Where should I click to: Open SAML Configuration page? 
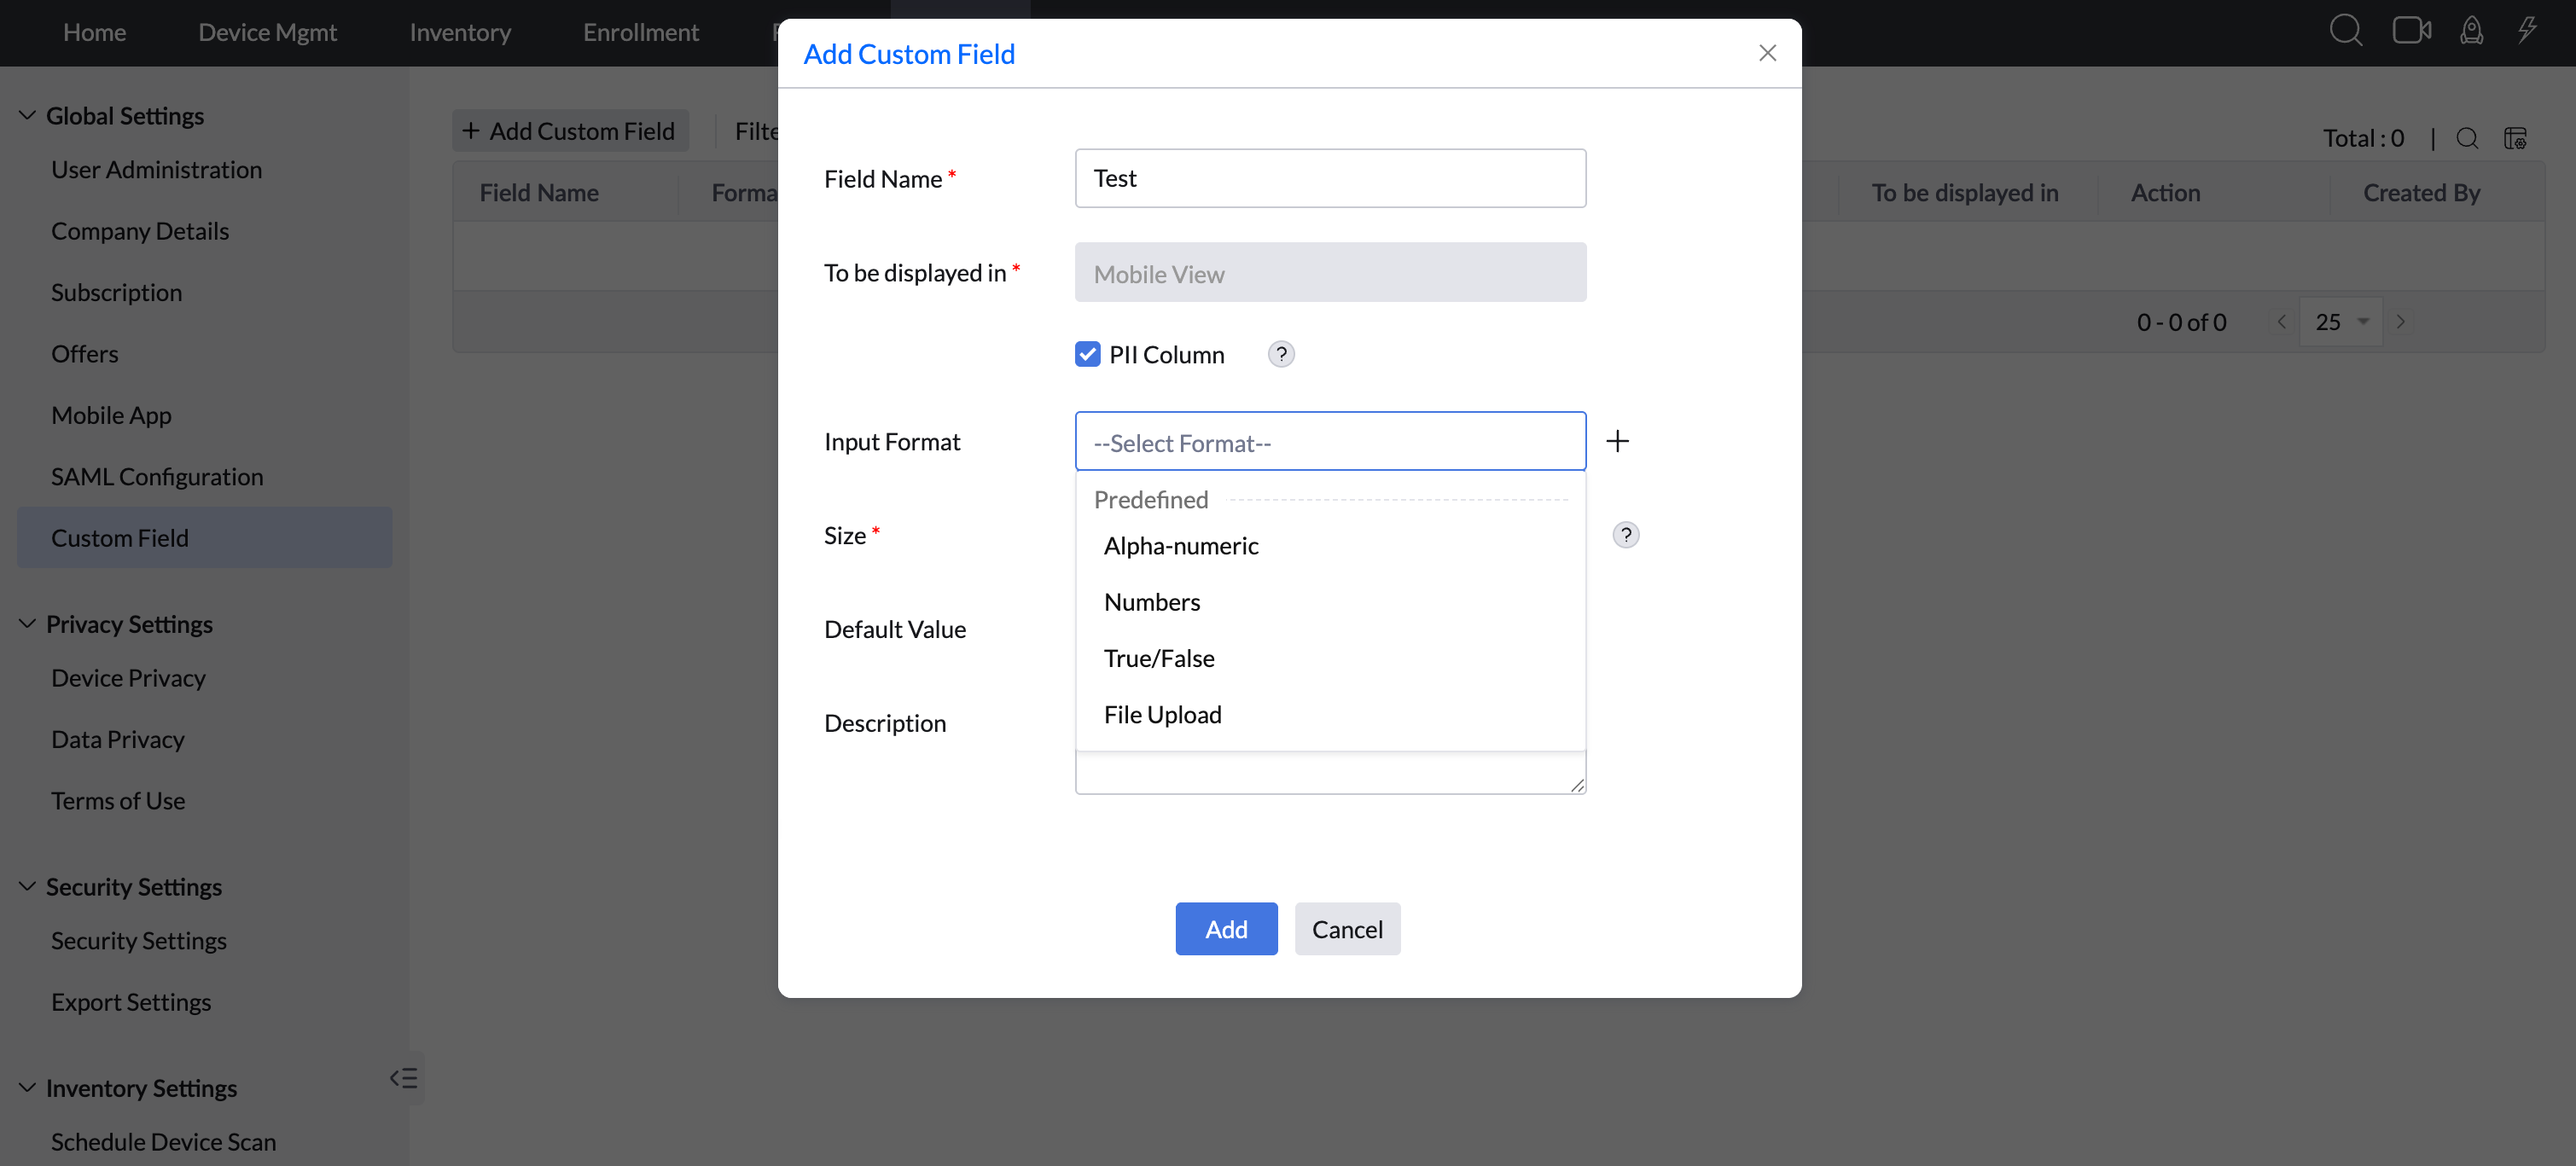157,477
